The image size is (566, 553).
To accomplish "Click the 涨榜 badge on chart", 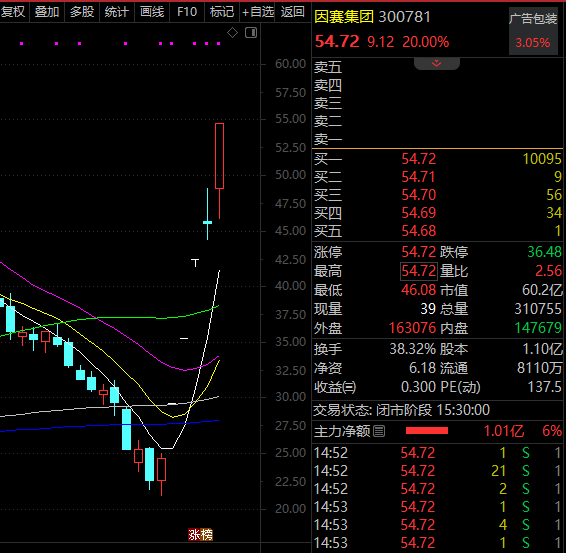I will click(x=200, y=535).
